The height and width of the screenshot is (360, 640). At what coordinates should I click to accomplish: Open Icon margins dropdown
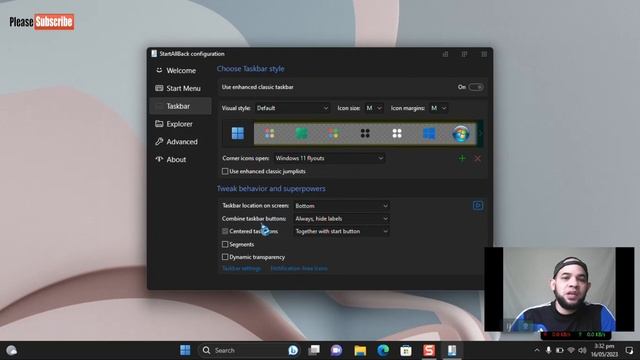439,108
